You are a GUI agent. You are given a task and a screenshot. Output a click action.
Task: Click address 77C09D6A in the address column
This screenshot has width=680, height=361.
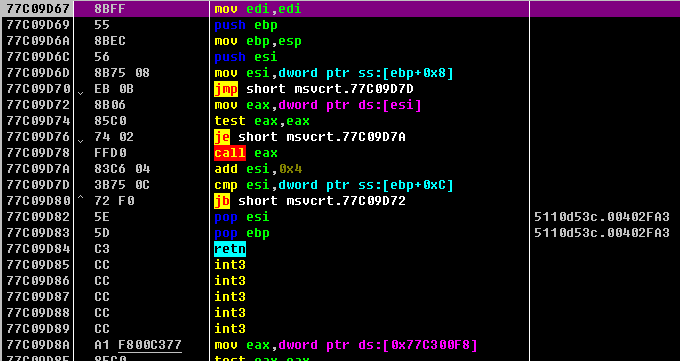coord(38,41)
